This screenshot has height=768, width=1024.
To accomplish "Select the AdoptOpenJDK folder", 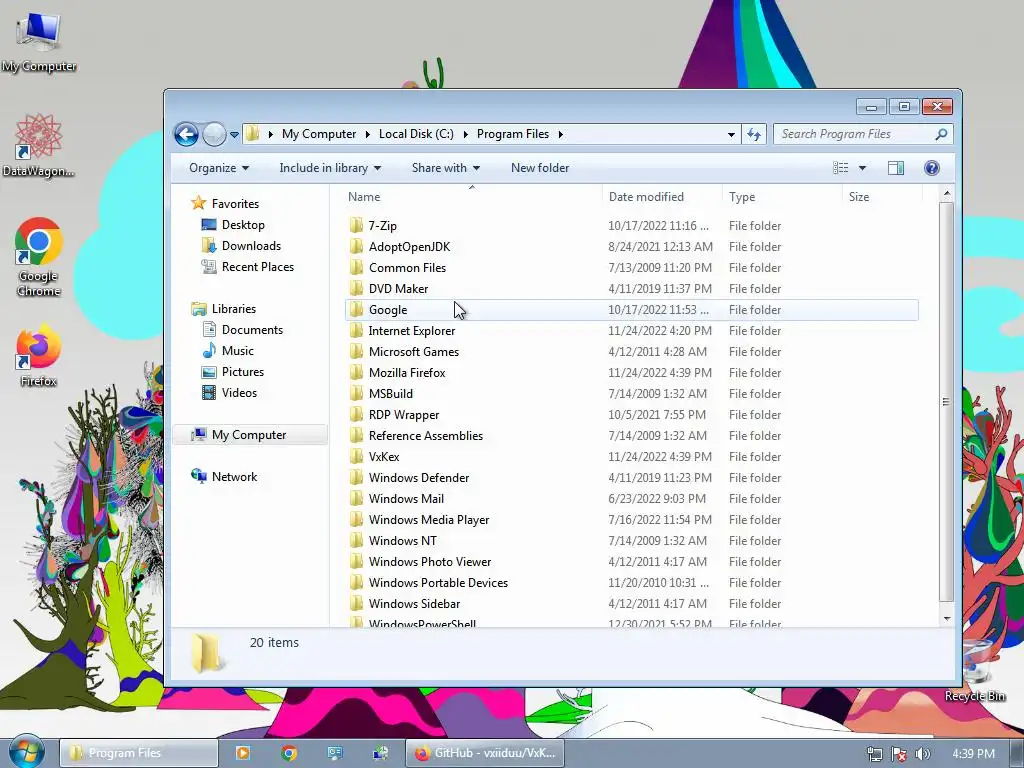I will pos(409,247).
